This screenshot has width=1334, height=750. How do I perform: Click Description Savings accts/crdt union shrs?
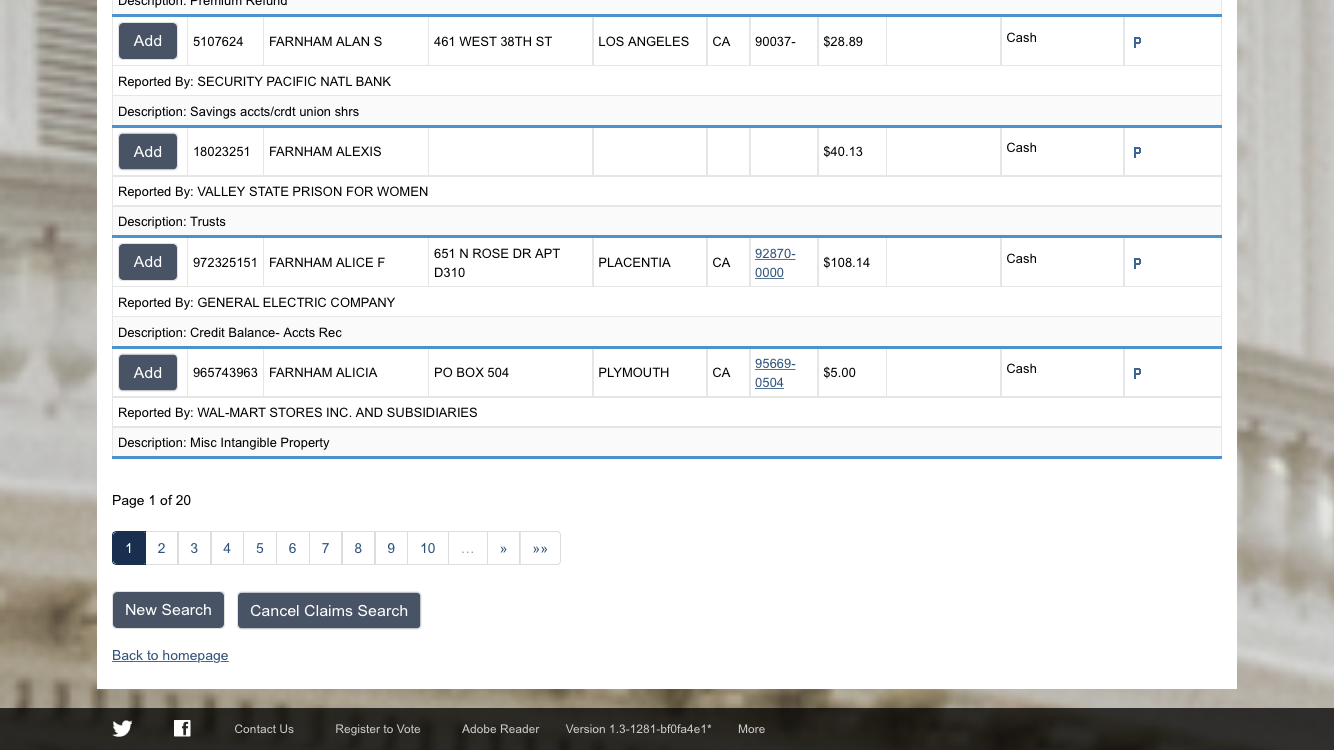(x=274, y=111)
